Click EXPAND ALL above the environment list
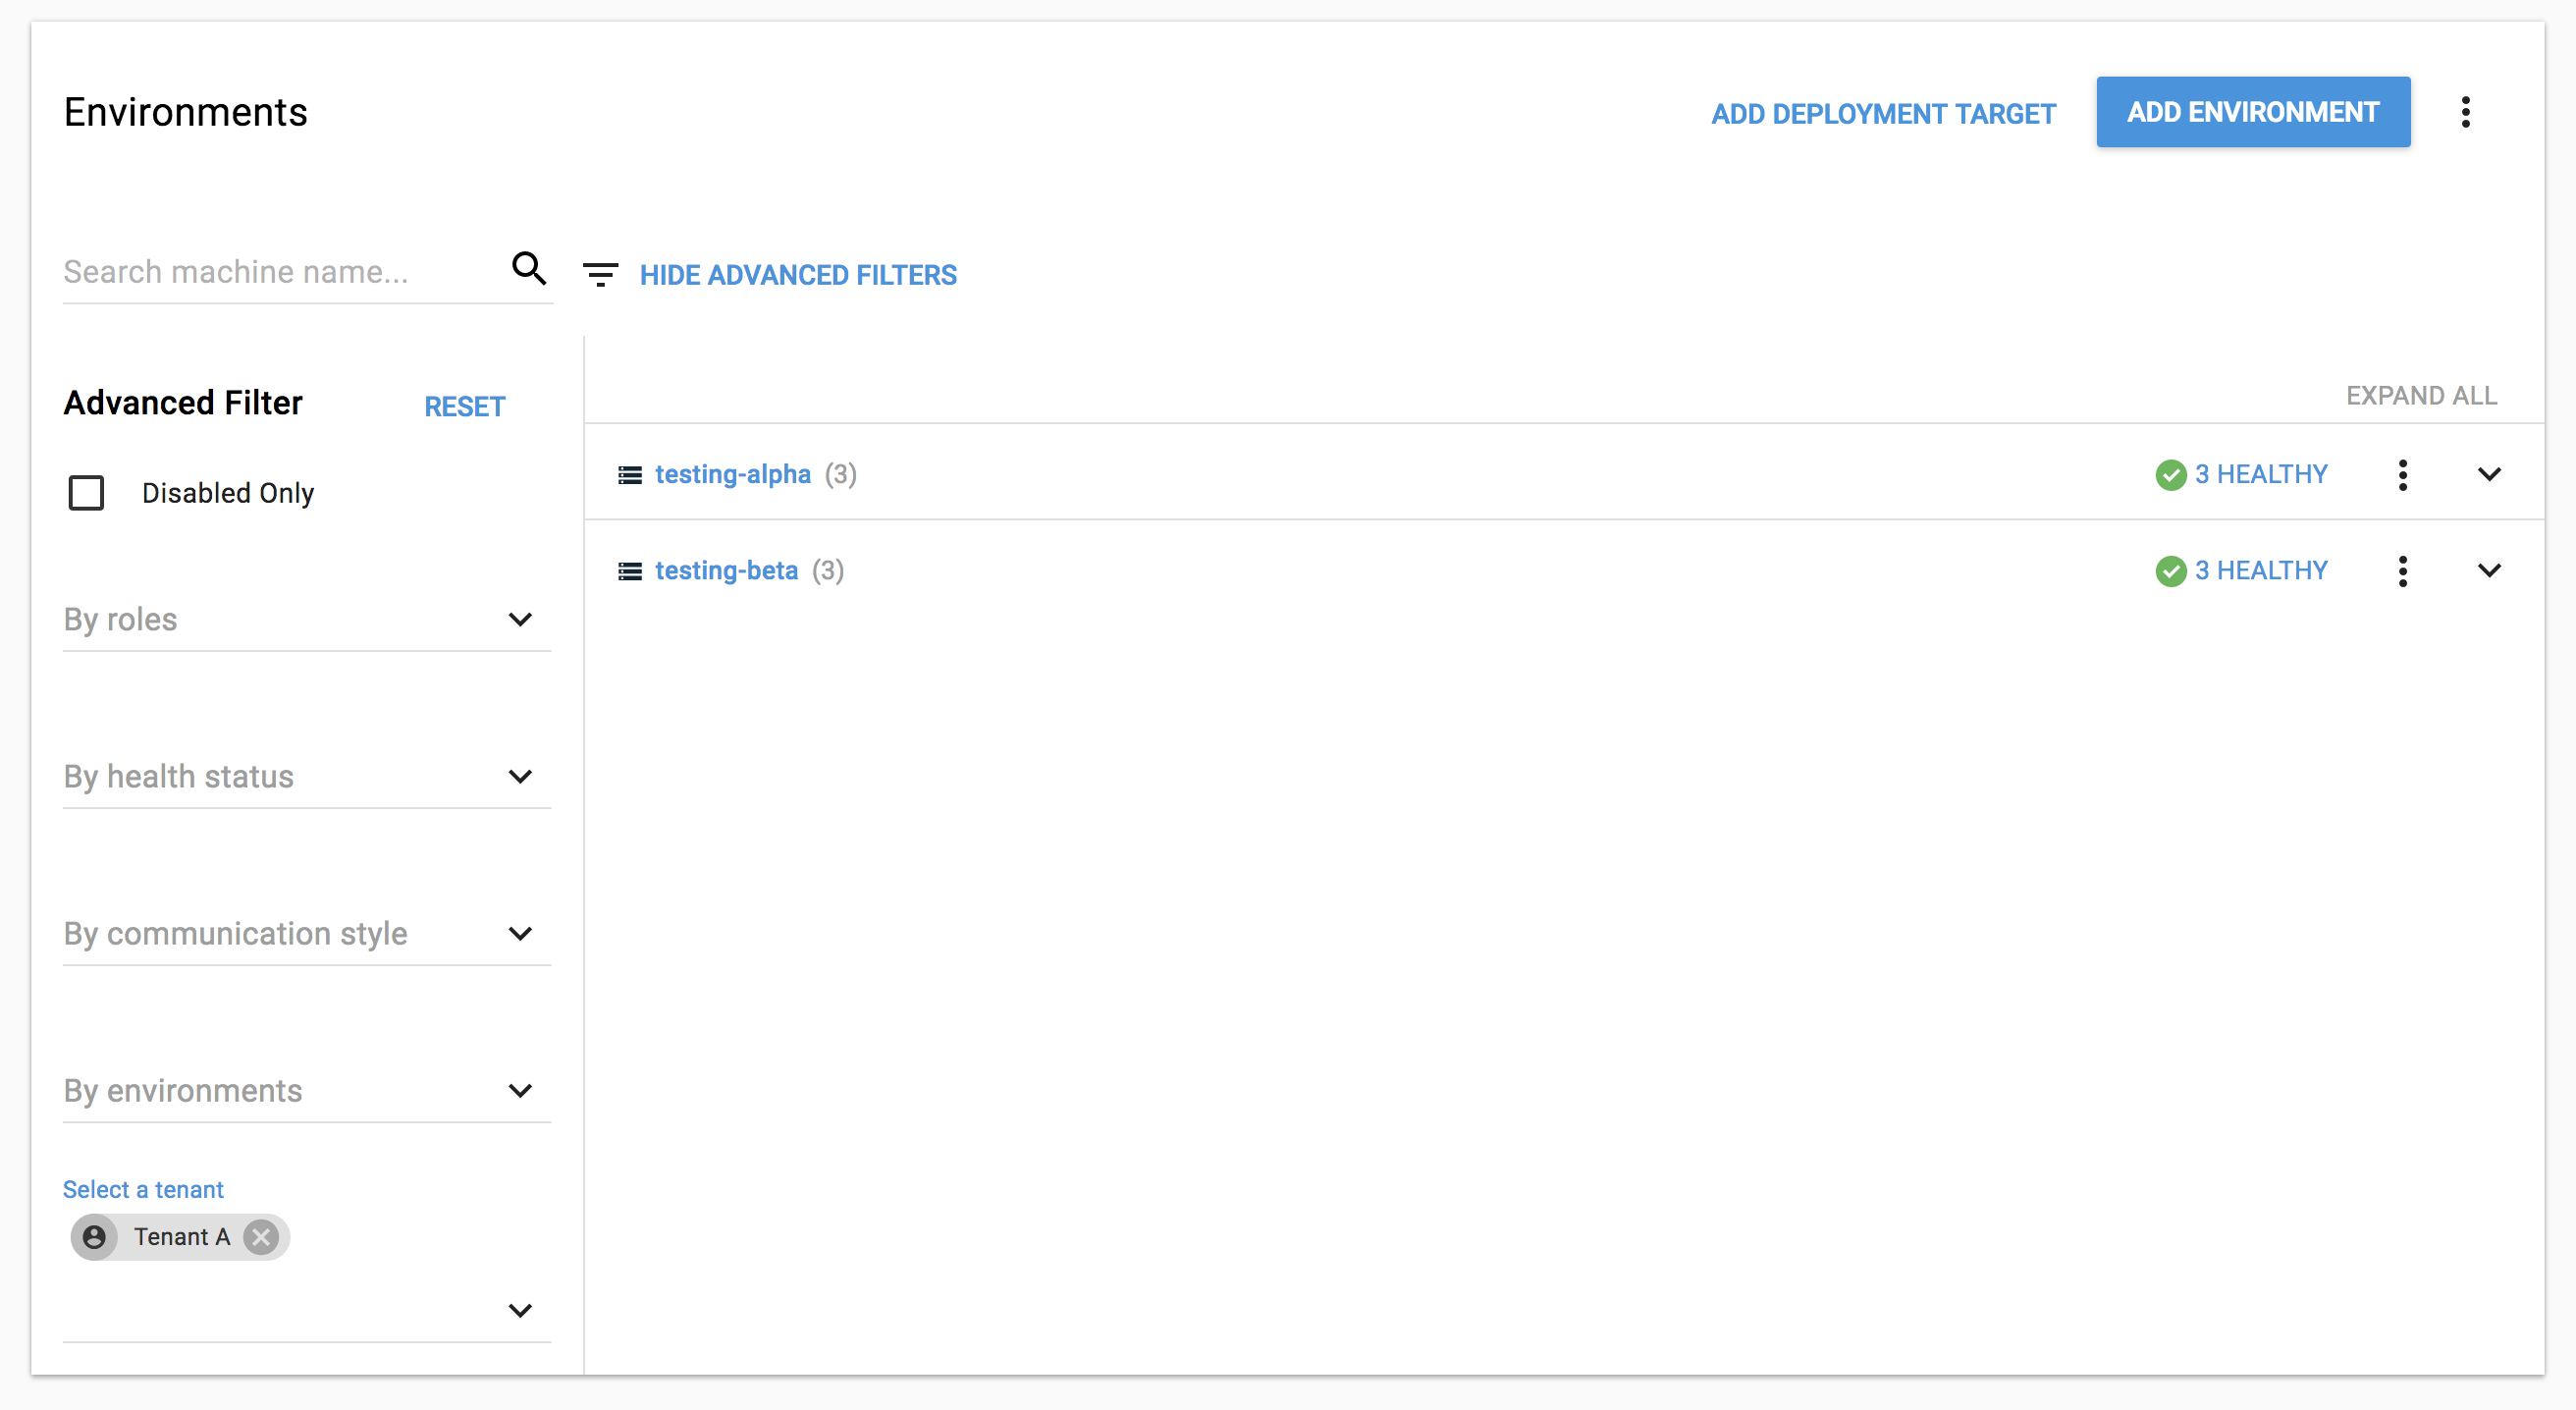The height and width of the screenshot is (1410, 2576). coord(2421,395)
